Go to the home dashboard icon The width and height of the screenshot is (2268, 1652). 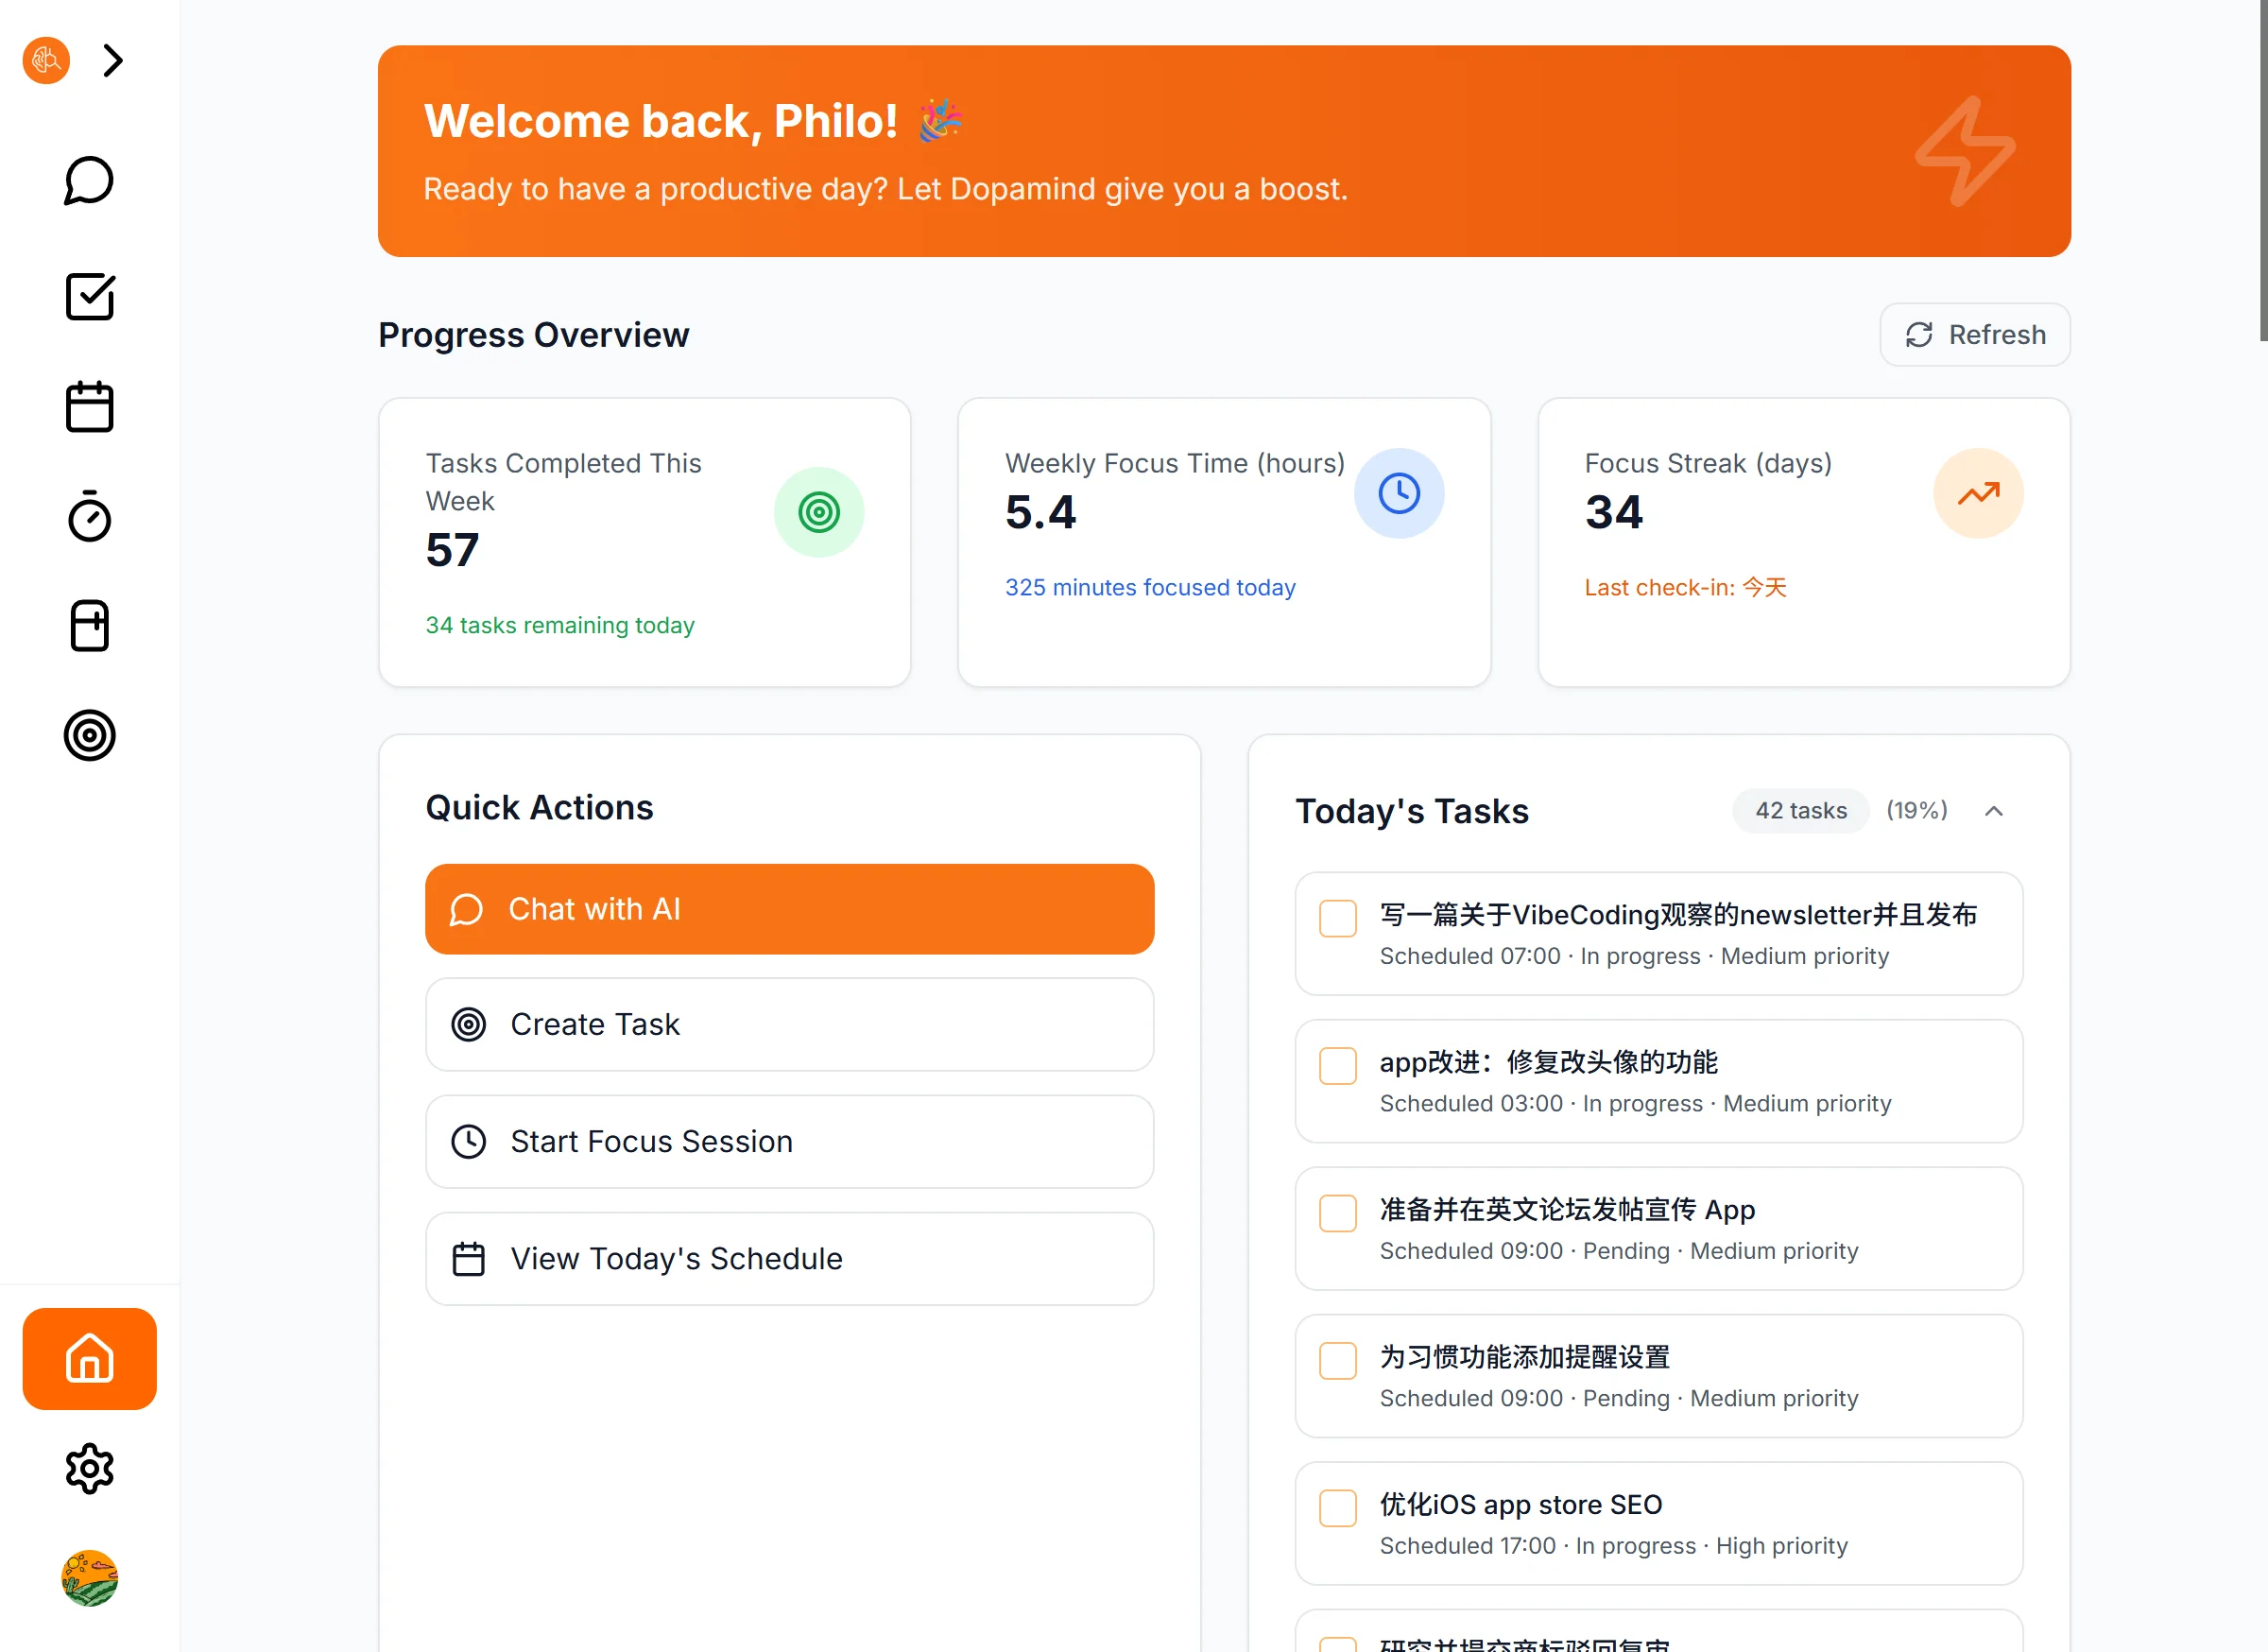tap(89, 1359)
